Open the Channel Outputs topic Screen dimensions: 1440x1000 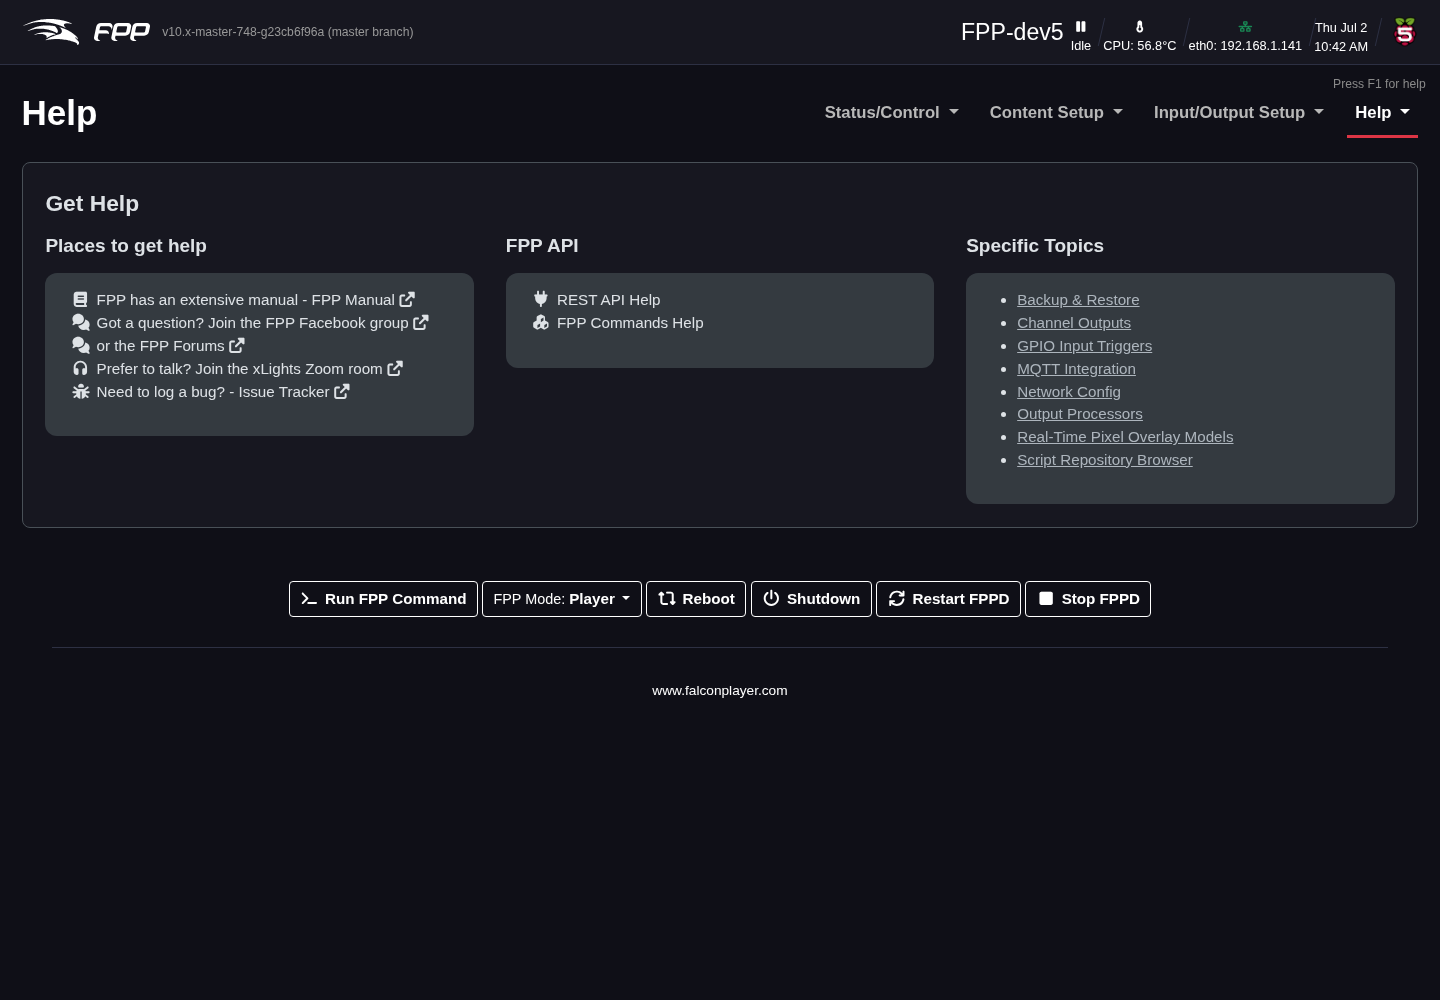(x=1074, y=323)
